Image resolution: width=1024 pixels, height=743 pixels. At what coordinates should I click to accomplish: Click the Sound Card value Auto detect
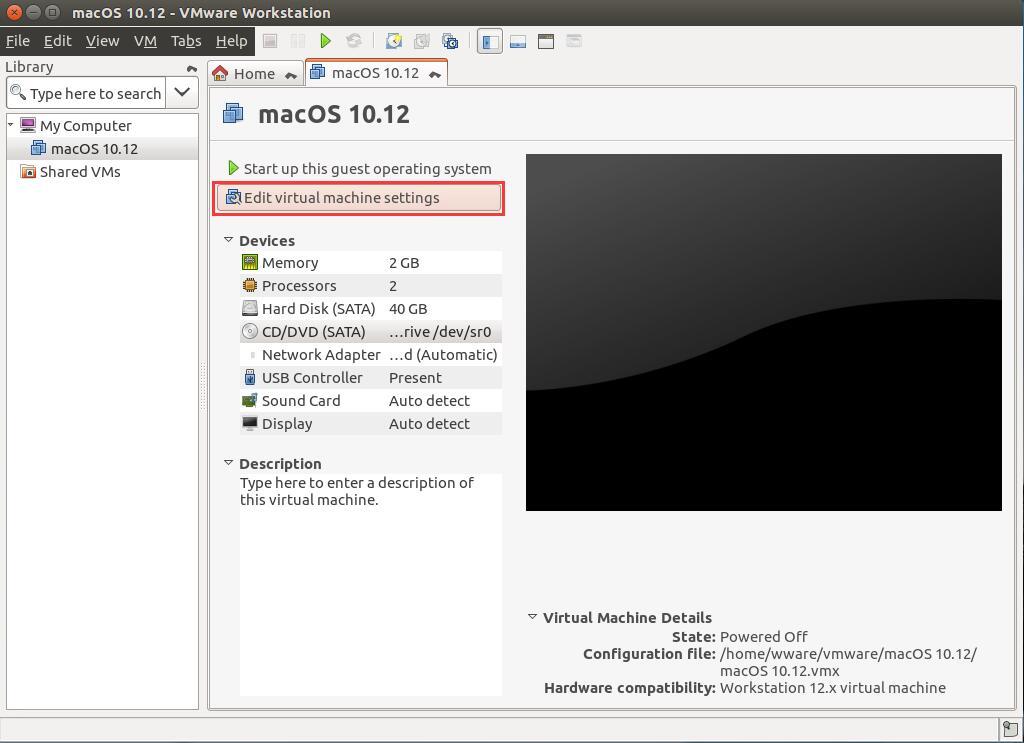click(429, 401)
